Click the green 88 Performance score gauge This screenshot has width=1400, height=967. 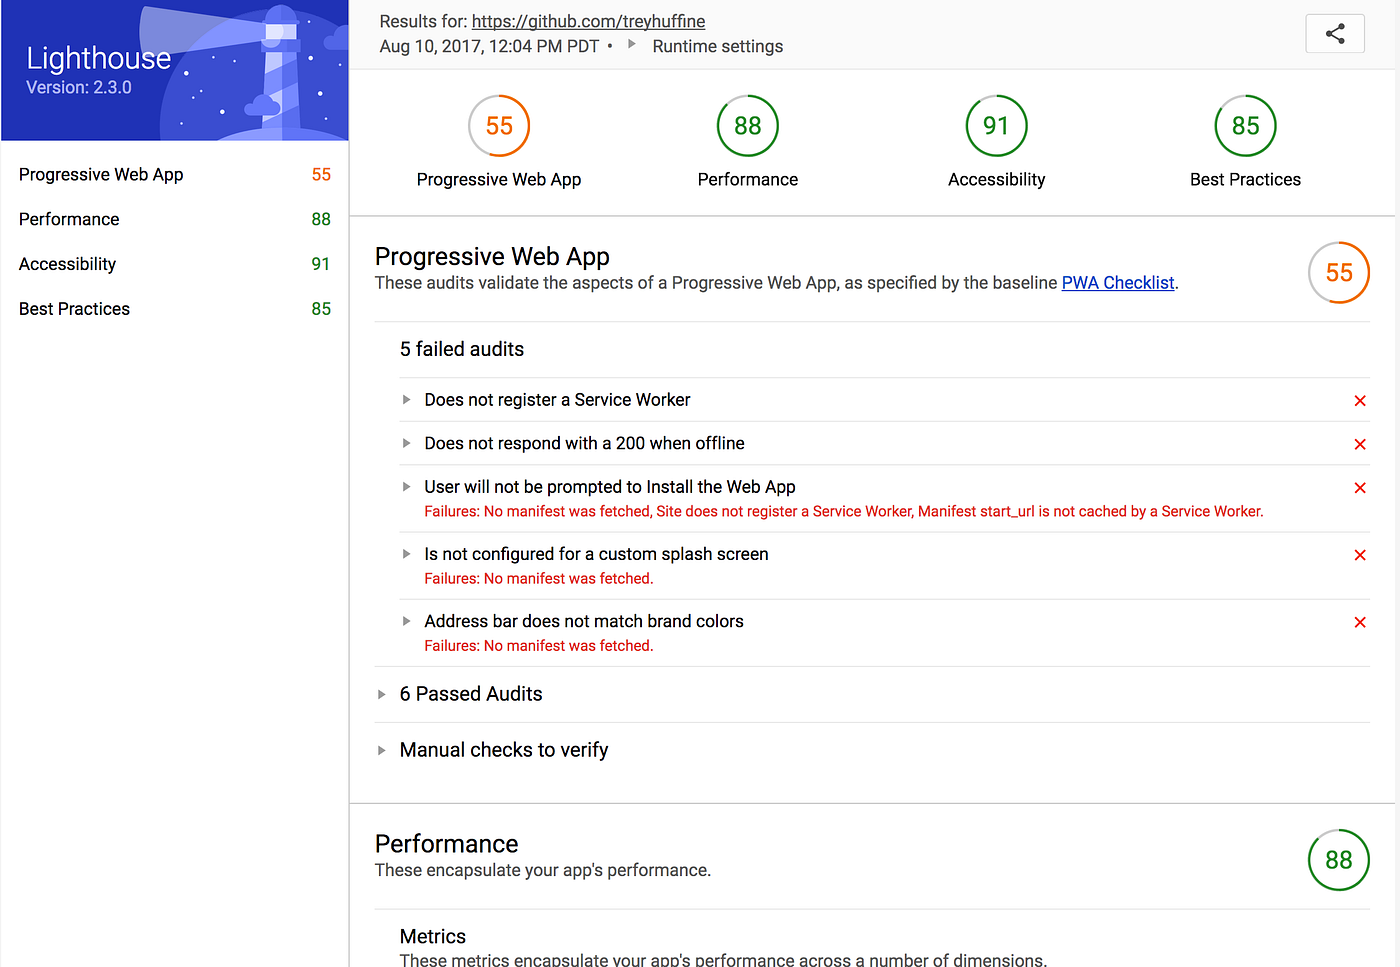click(x=747, y=125)
